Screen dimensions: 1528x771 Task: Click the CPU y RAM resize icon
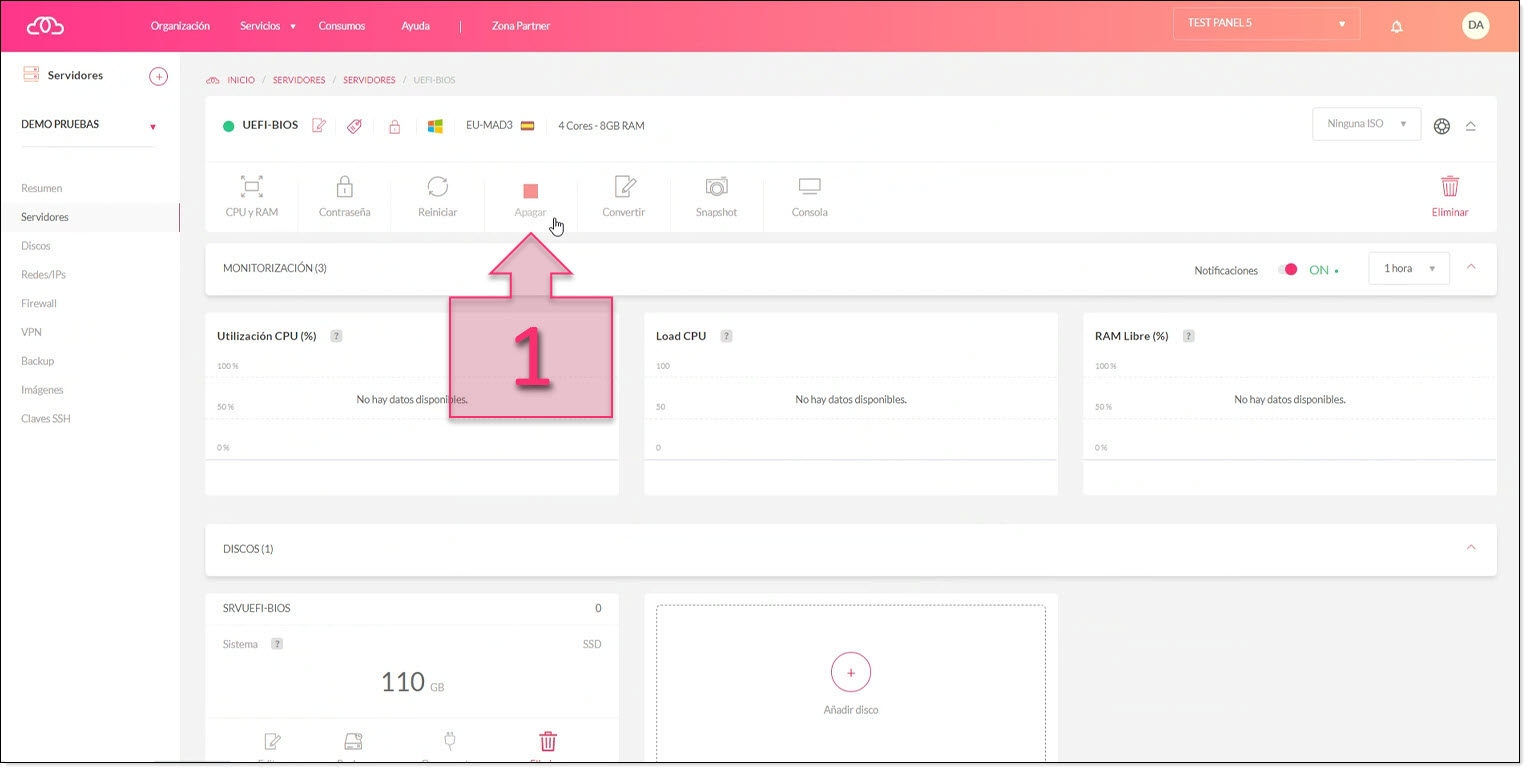coord(251,187)
